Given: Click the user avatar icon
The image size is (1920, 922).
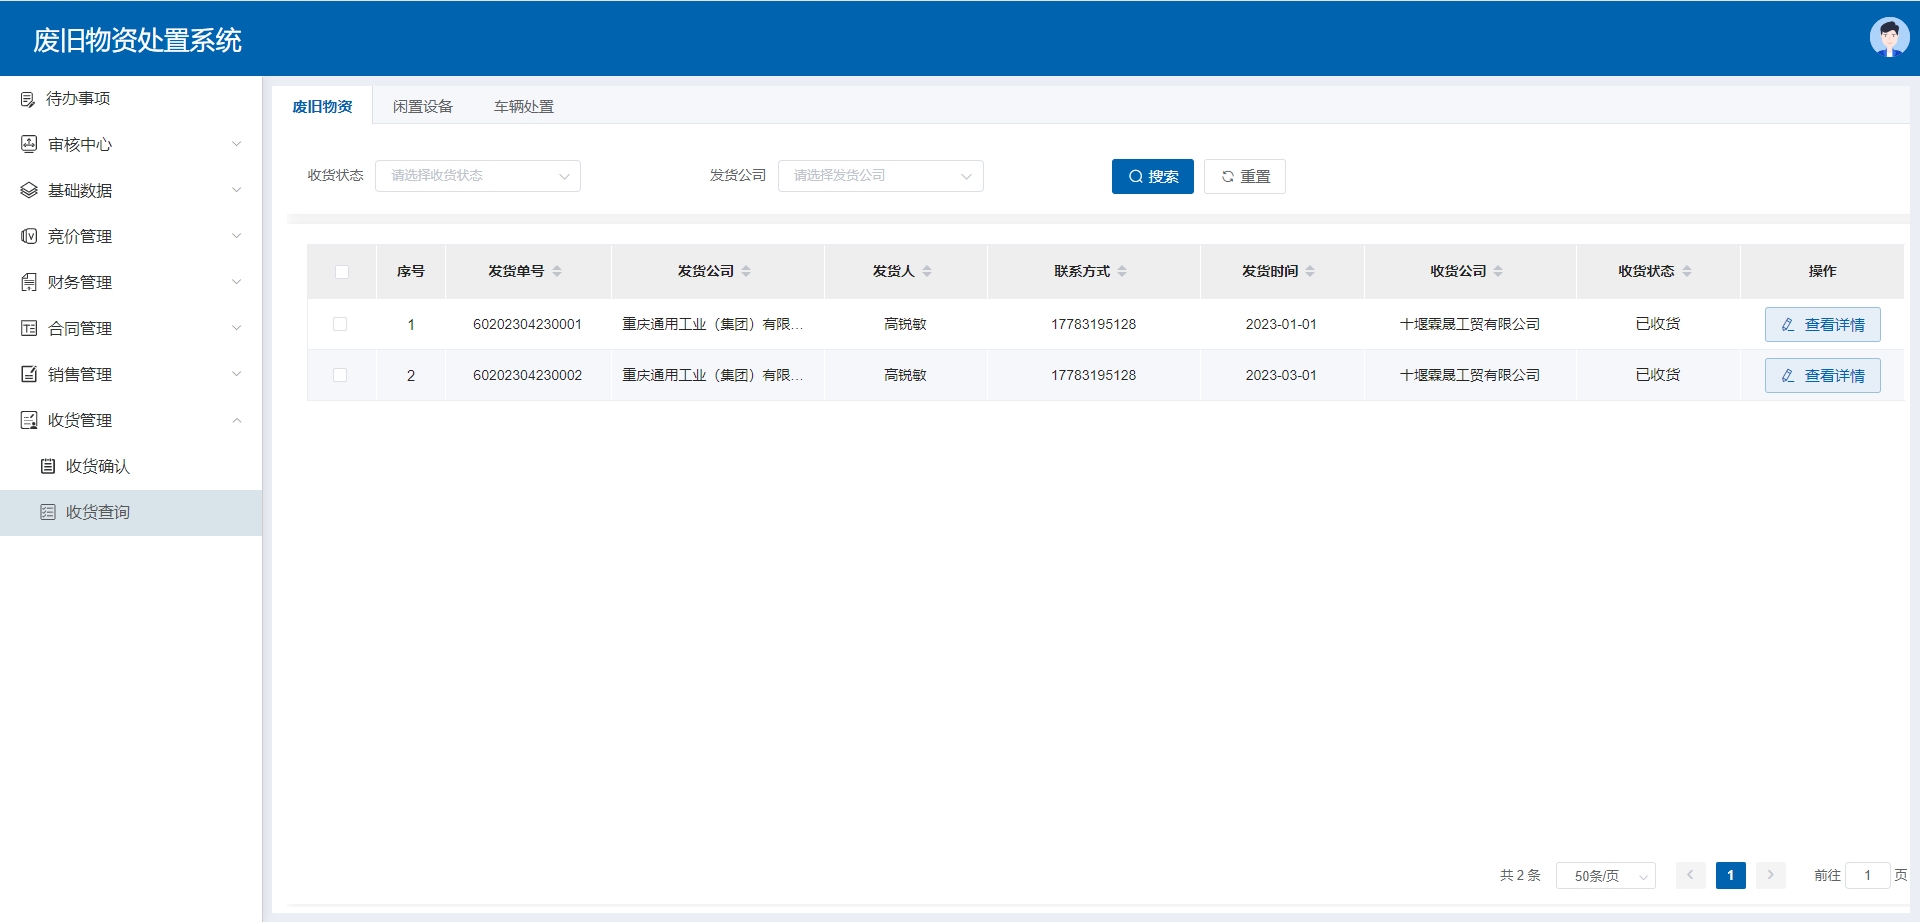Looking at the screenshot, I should pyautogui.click(x=1888, y=38).
